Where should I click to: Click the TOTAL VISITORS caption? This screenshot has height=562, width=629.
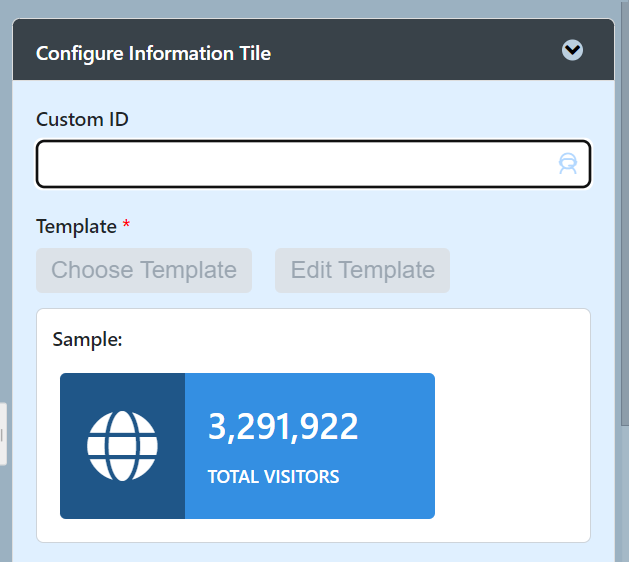(x=273, y=477)
